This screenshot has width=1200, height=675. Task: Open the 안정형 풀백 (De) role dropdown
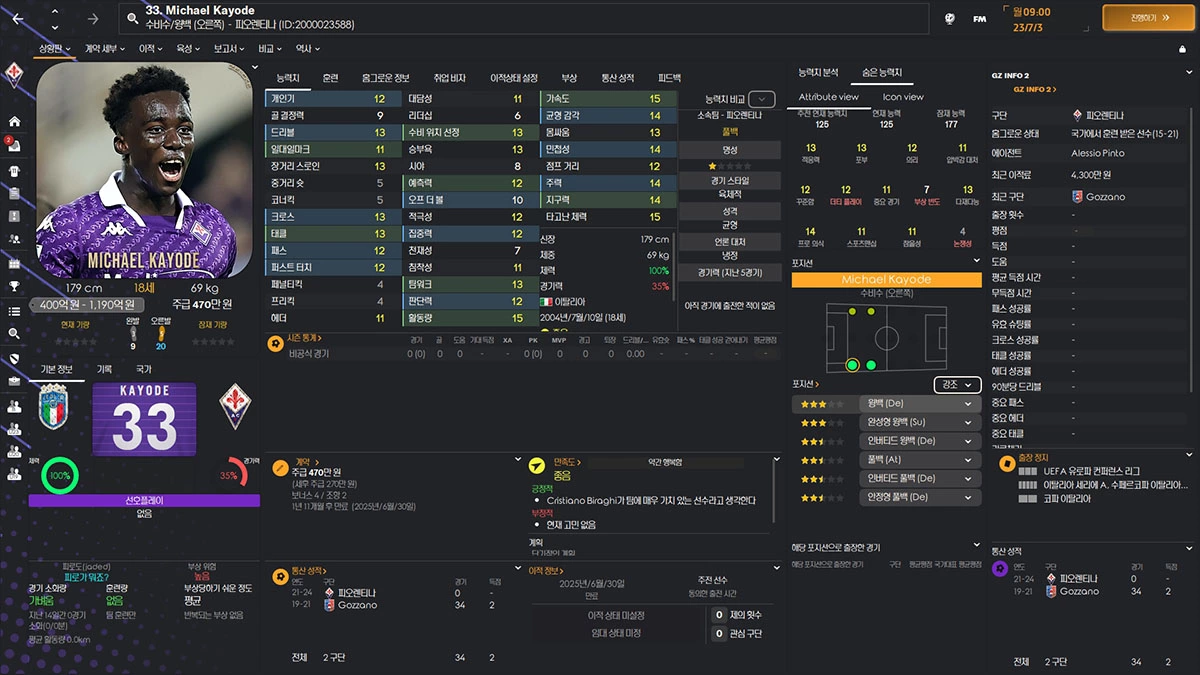920,497
